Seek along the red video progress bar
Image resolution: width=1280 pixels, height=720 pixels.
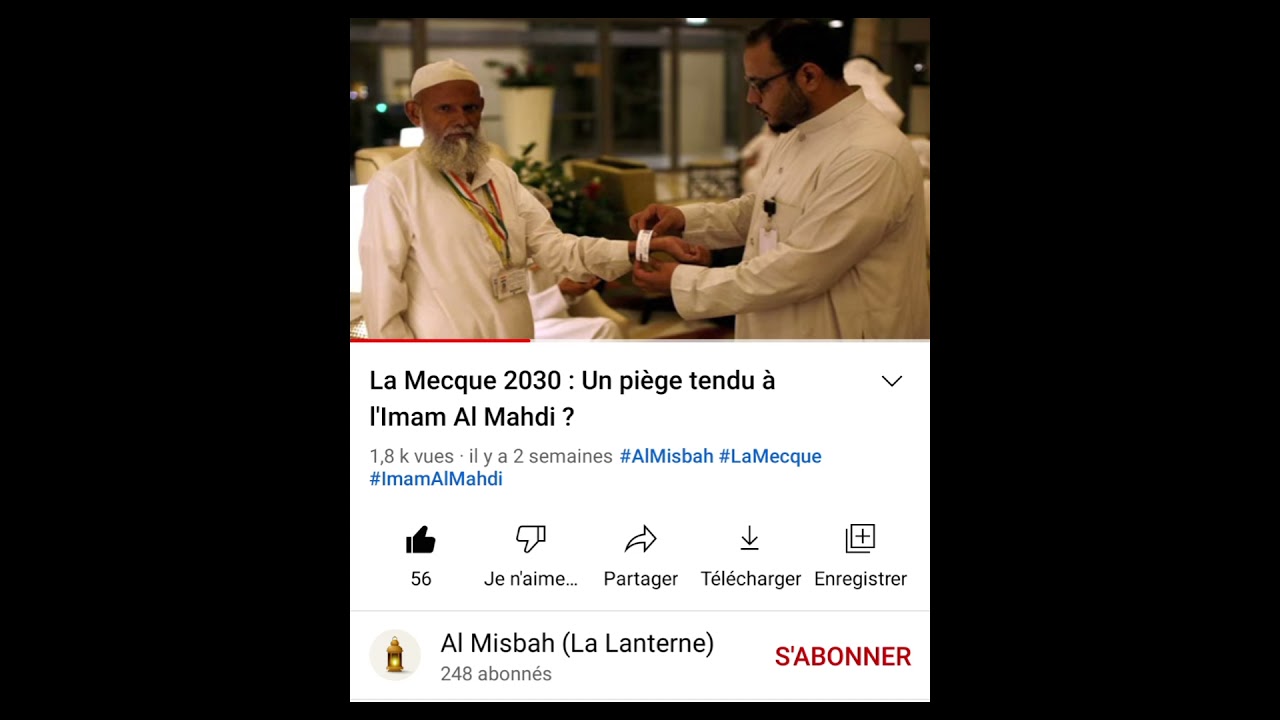pyautogui.click(x=640, y=341)
